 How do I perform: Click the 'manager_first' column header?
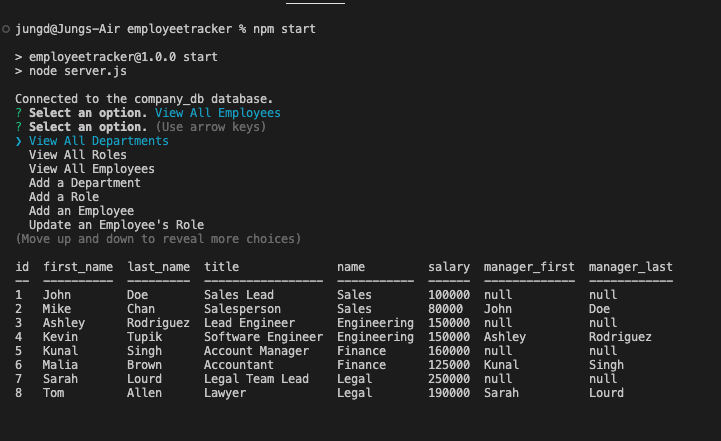coord(529,267)
